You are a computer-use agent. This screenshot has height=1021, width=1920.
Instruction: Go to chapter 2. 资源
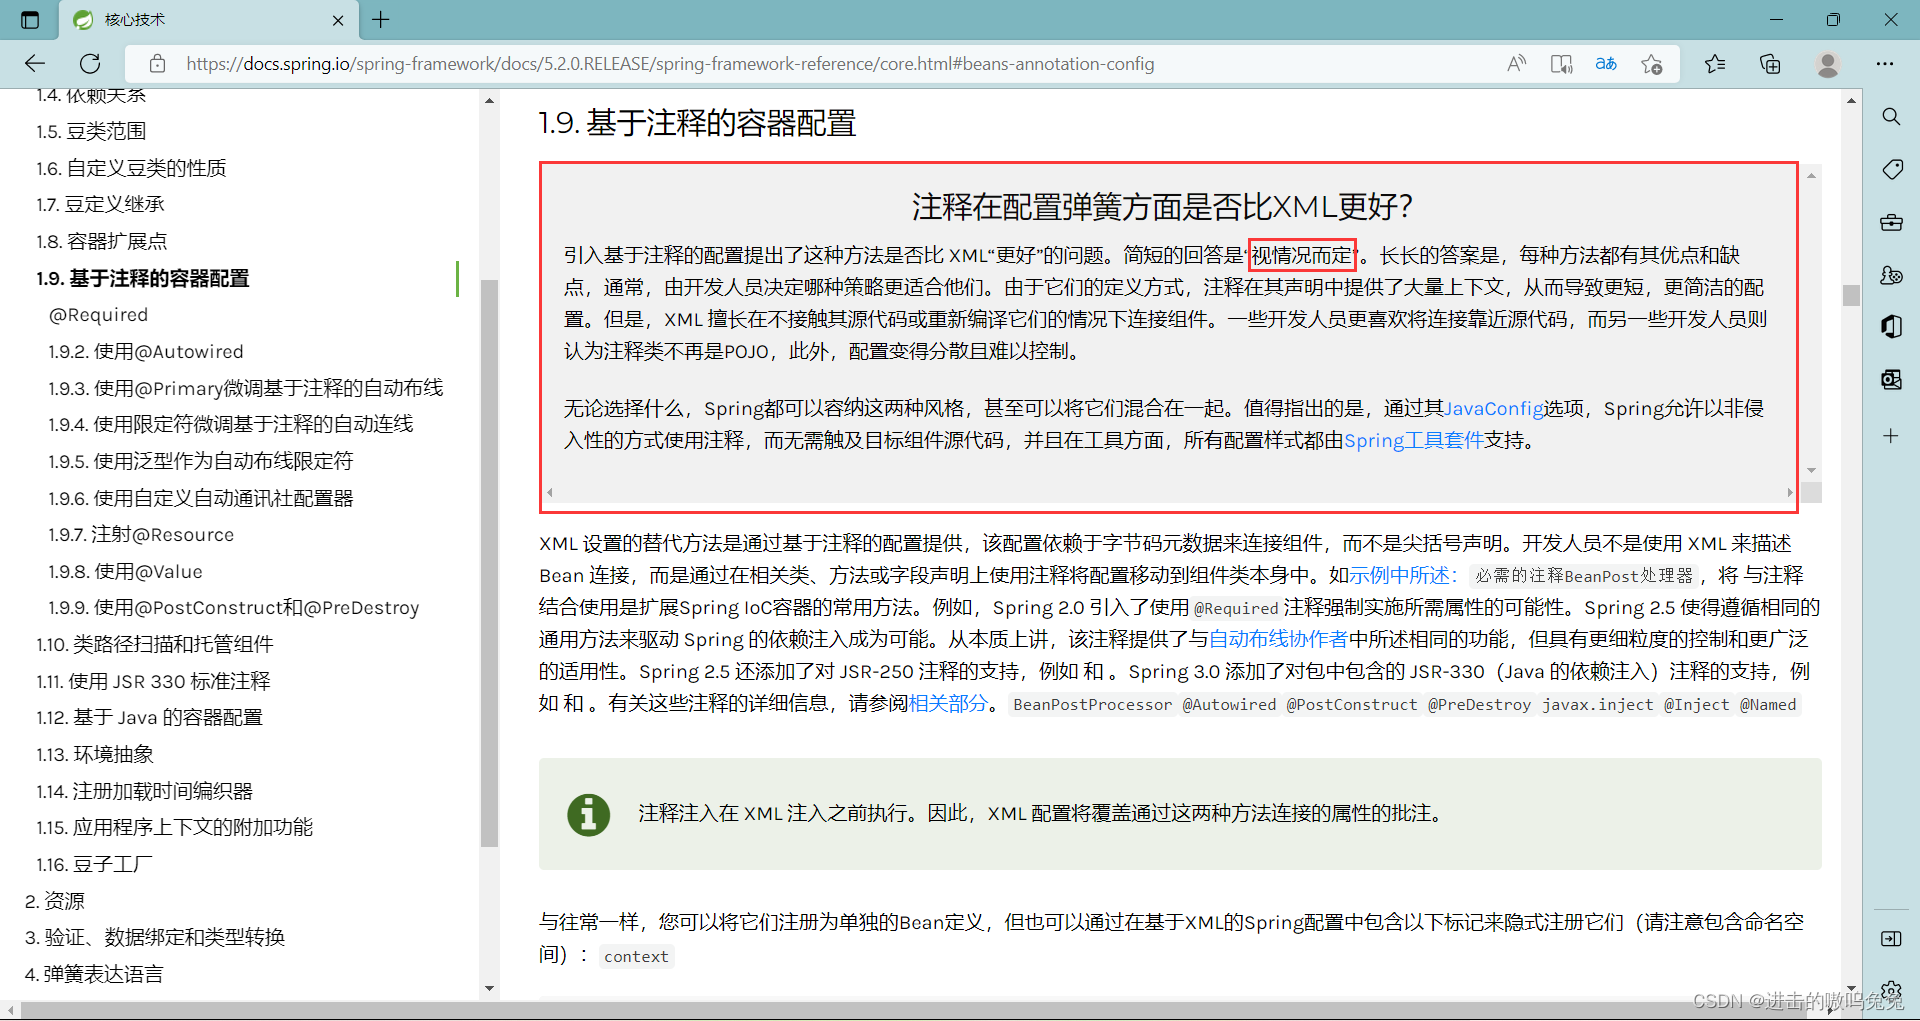[55, 901]
